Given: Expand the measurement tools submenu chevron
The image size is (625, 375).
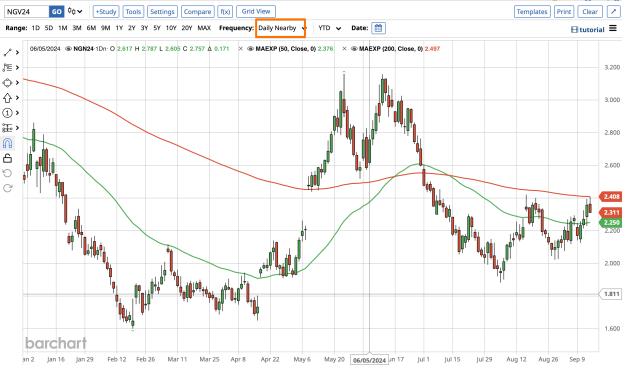Looking at the screenshot, I should [x=17, y=128].
